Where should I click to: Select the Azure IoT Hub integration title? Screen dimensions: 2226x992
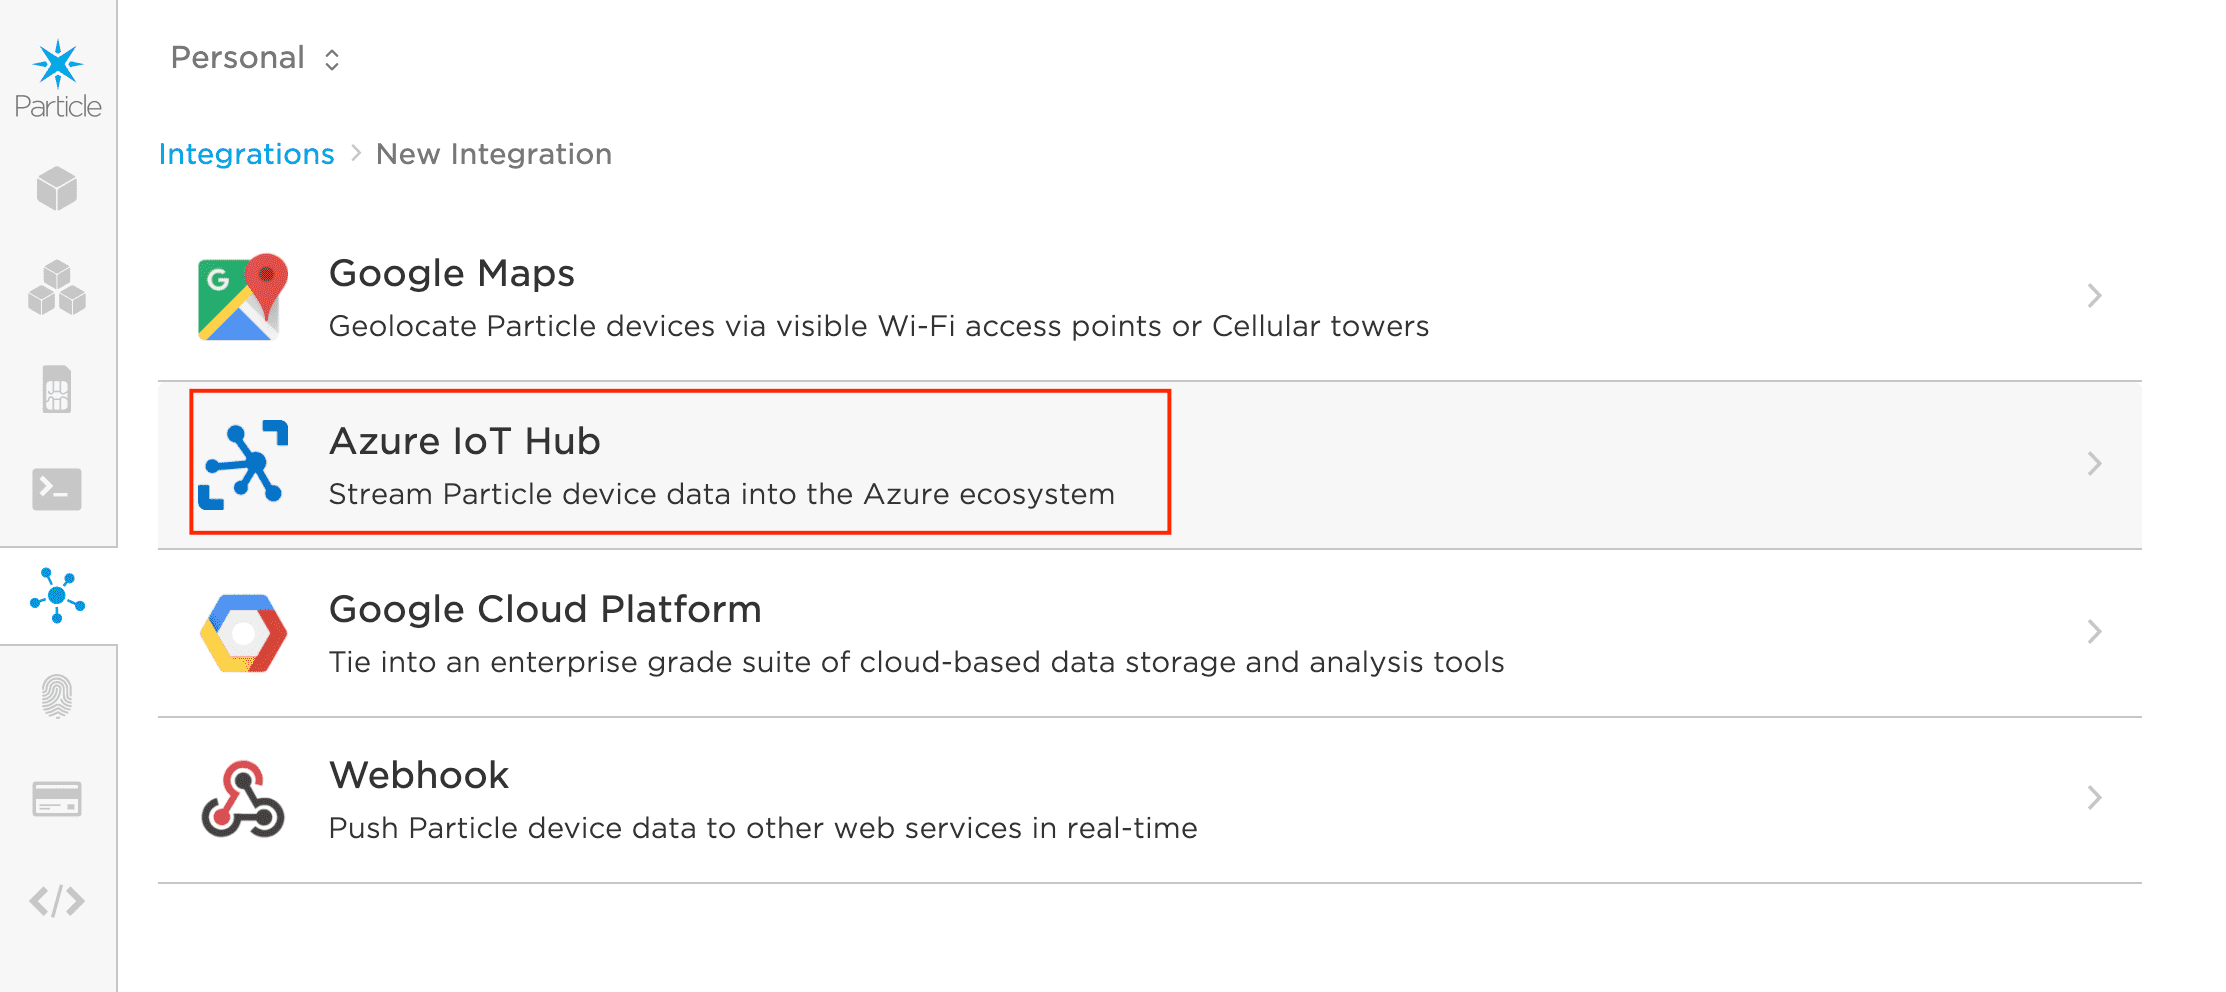tap(465, 441)
